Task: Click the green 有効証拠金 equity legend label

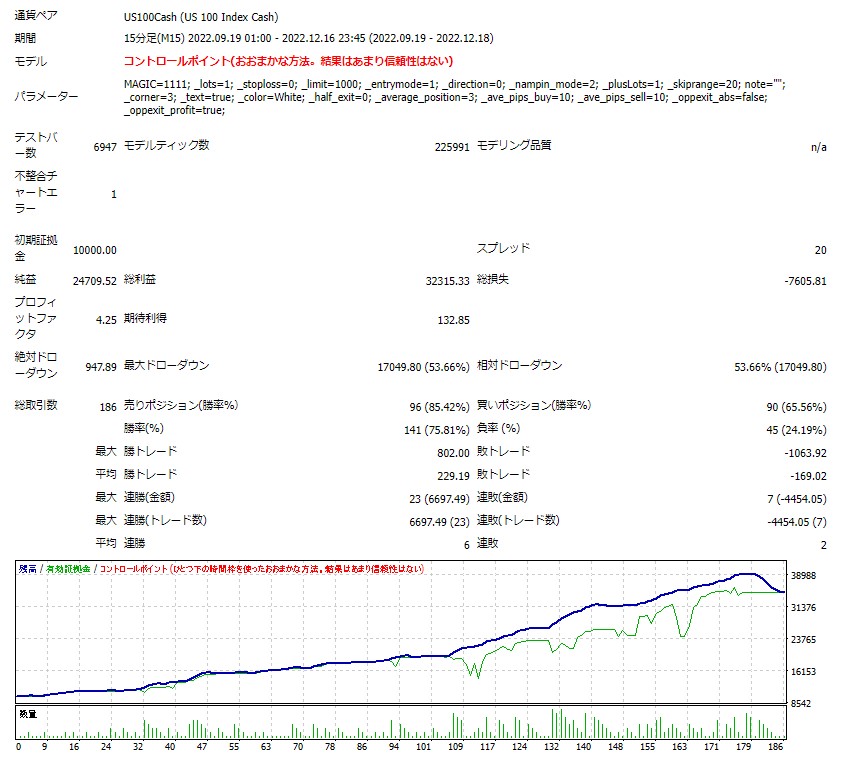Action: point(68,569)
